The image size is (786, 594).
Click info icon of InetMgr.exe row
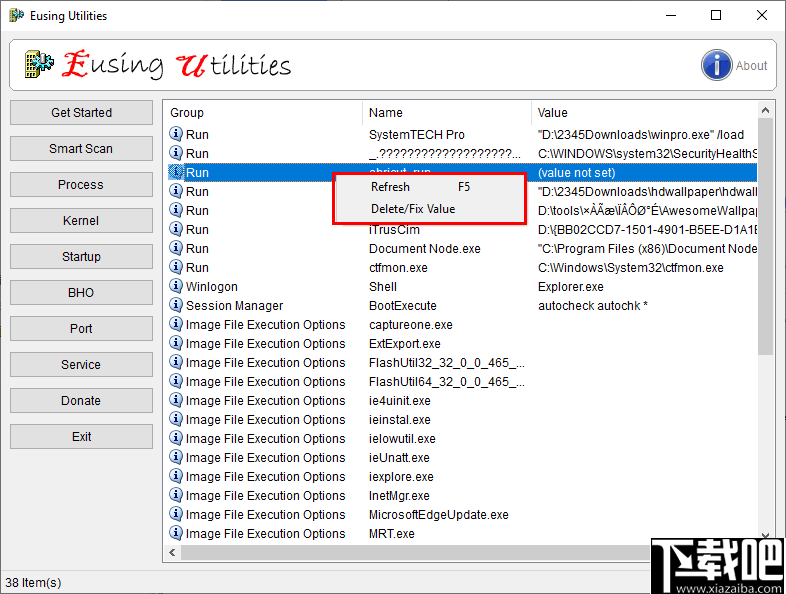tap(175, 496)
